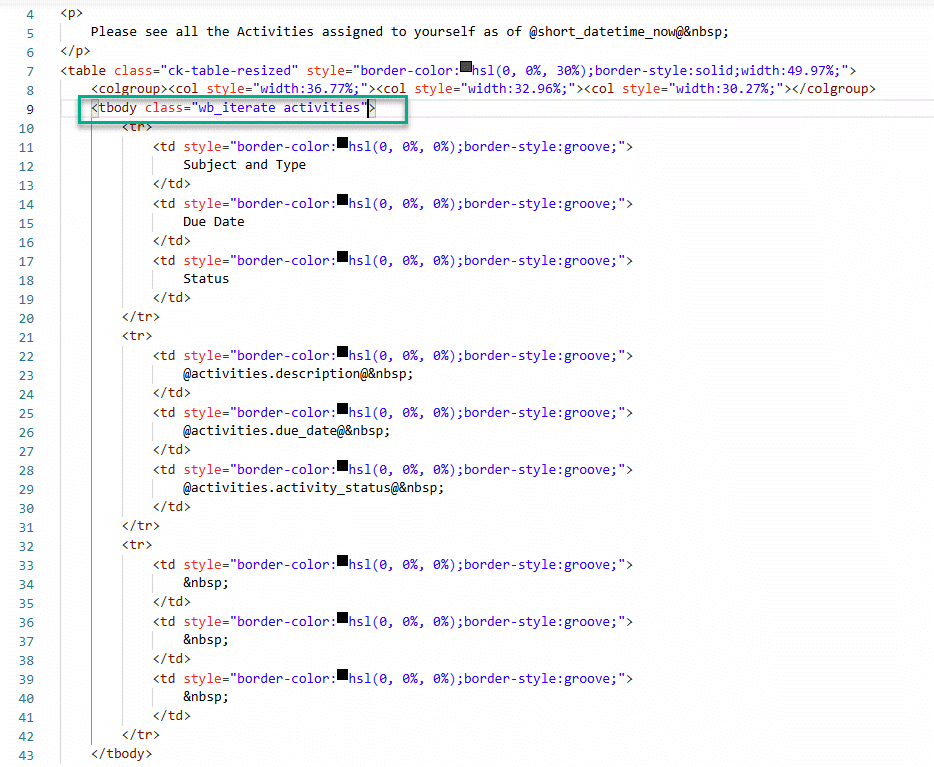Click the </tr> tag on line 42
Screen dimensions: 934x767
pyautogui.click(x=141, y=735)
